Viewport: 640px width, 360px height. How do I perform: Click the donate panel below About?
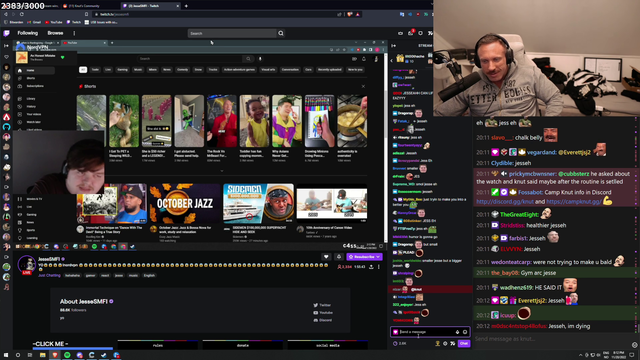point(242,345)
